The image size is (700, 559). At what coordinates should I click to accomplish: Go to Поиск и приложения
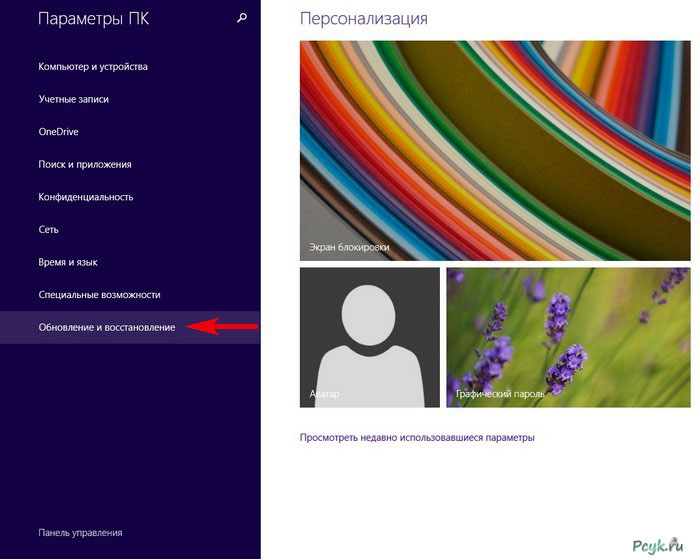[x=85, y=165]
